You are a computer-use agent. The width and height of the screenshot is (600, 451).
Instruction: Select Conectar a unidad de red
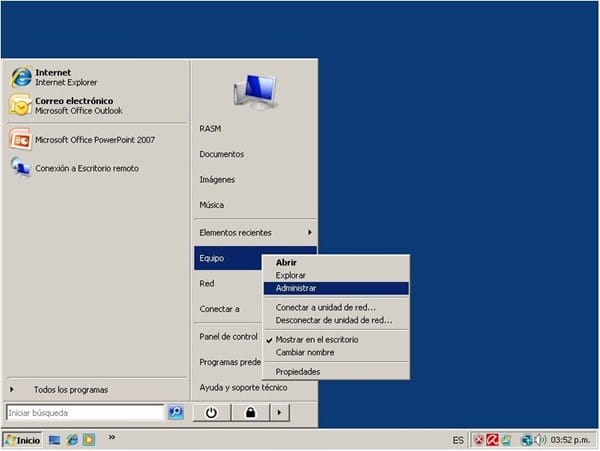tap(326, 307)
